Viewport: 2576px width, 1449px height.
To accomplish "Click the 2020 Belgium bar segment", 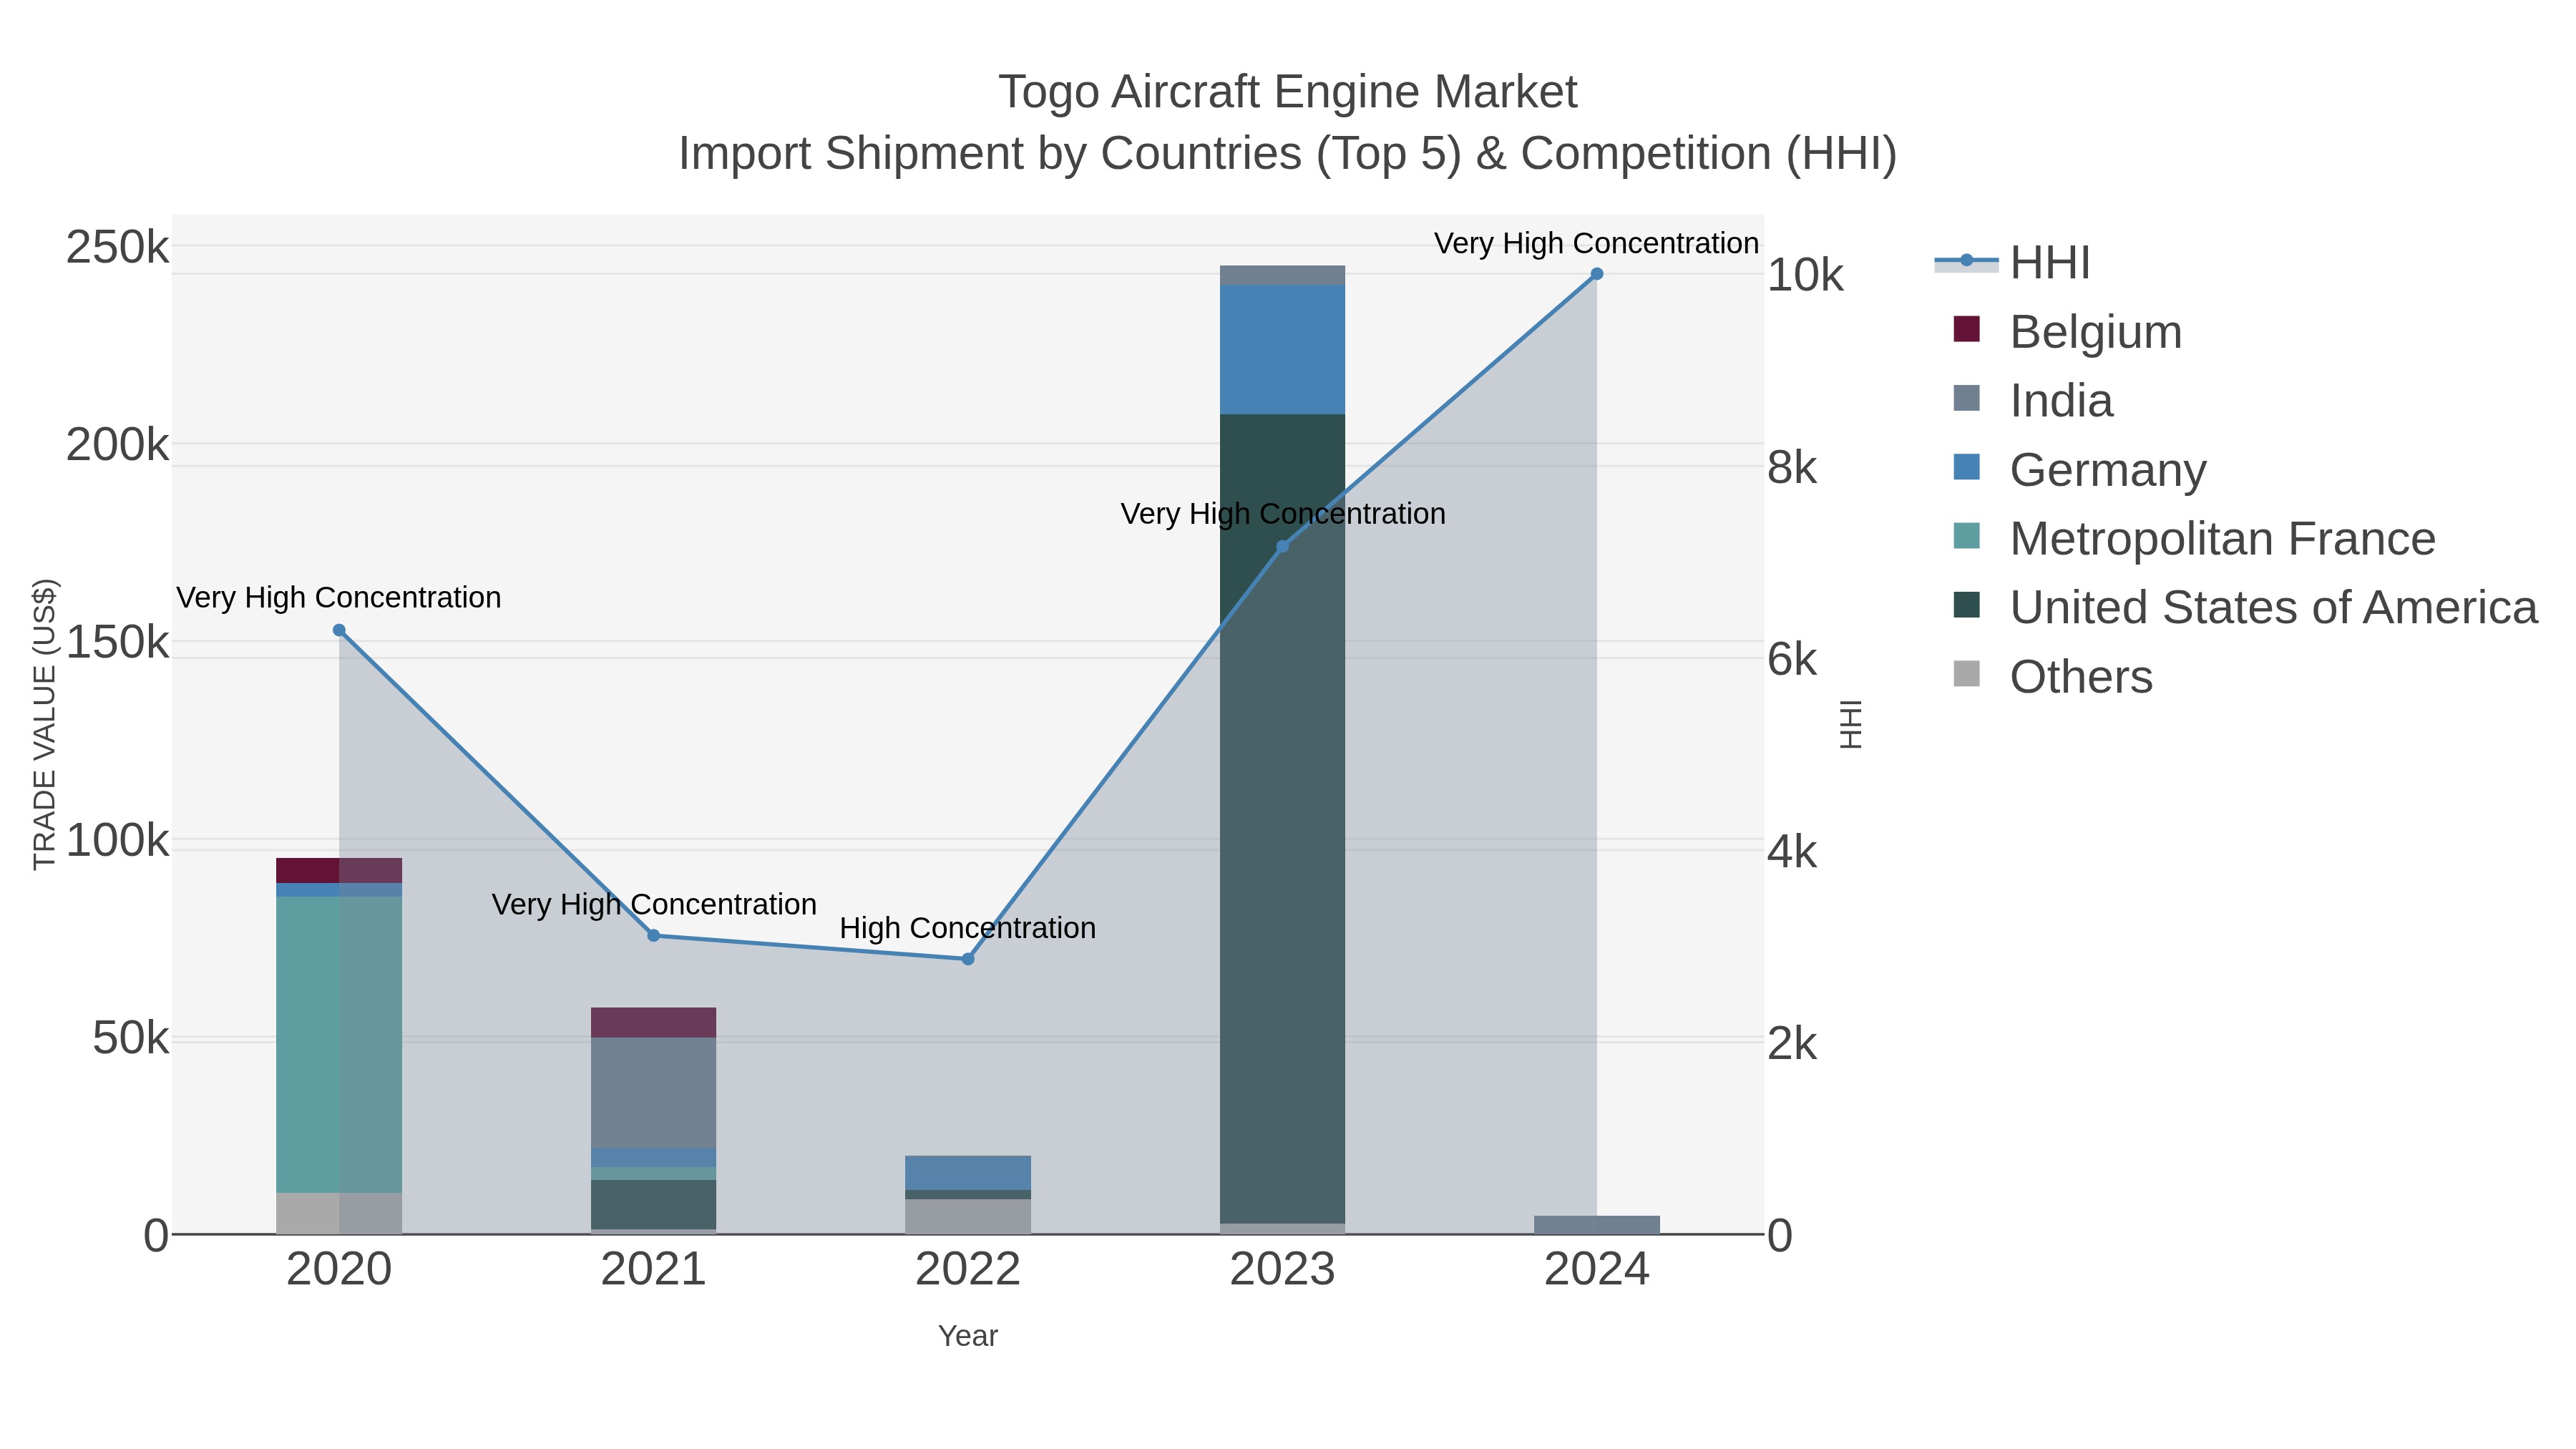I will tap(339, 870).
